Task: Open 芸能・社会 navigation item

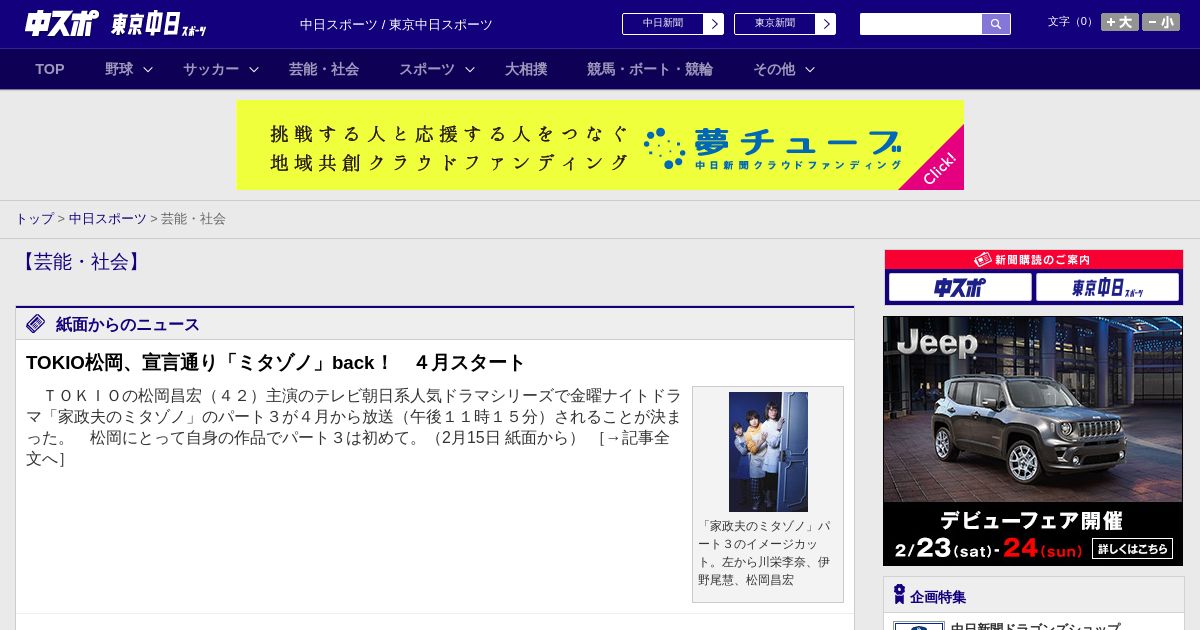Action: (324, 69)
